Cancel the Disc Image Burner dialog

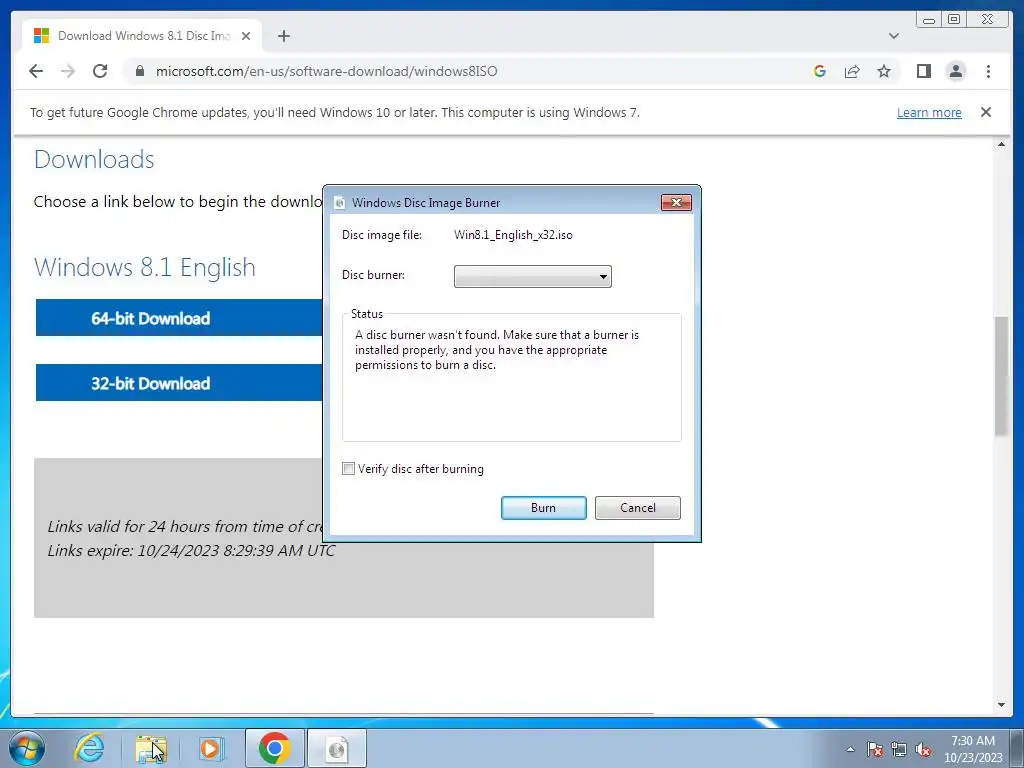point(637,508)
